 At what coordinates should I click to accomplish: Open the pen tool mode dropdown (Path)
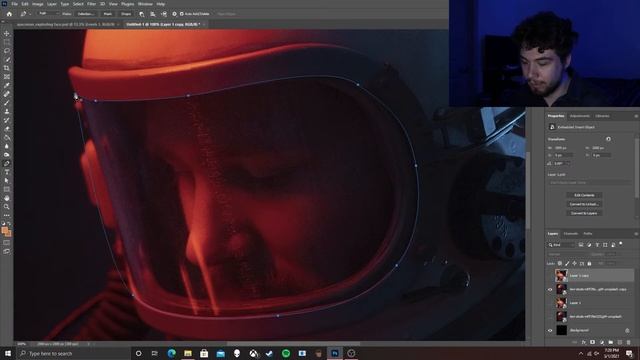[x=48, y=14]
